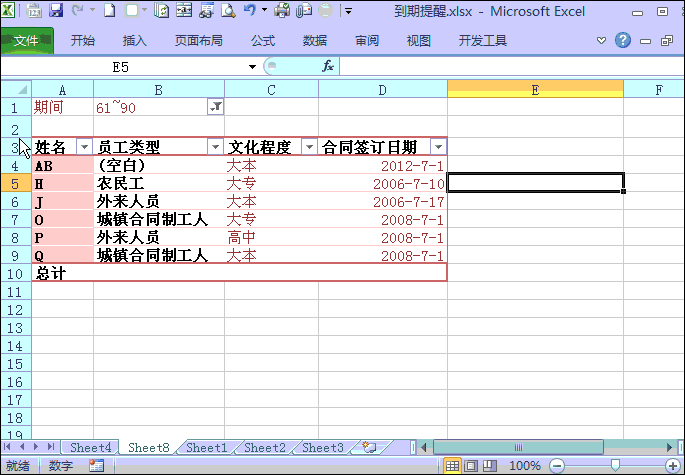This screenshot has width=685, height=475.
Task: Open Customize Quick Access Toolbar dropdown
Action: pyautogui.click(x=348, y=10)
